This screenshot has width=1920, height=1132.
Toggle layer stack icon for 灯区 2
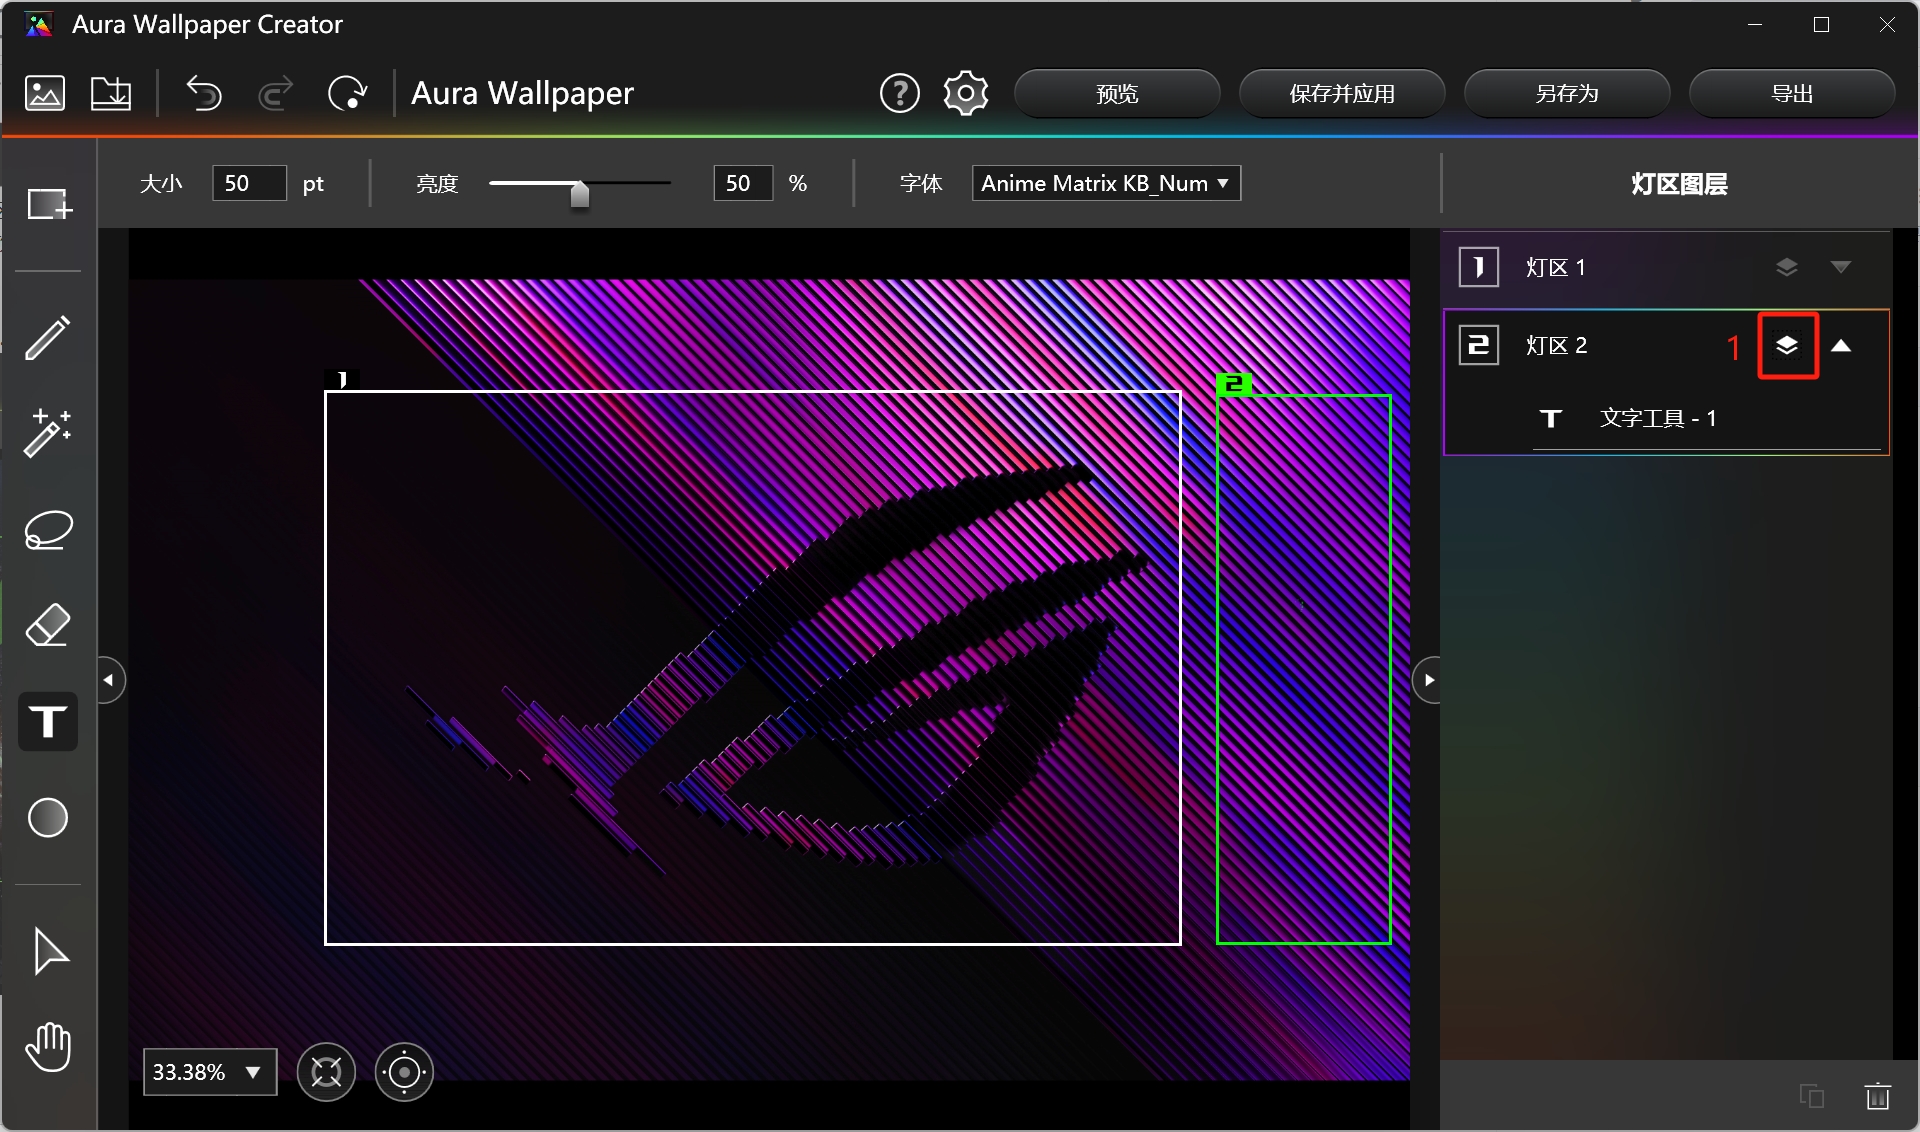[x=1787, y=346]
